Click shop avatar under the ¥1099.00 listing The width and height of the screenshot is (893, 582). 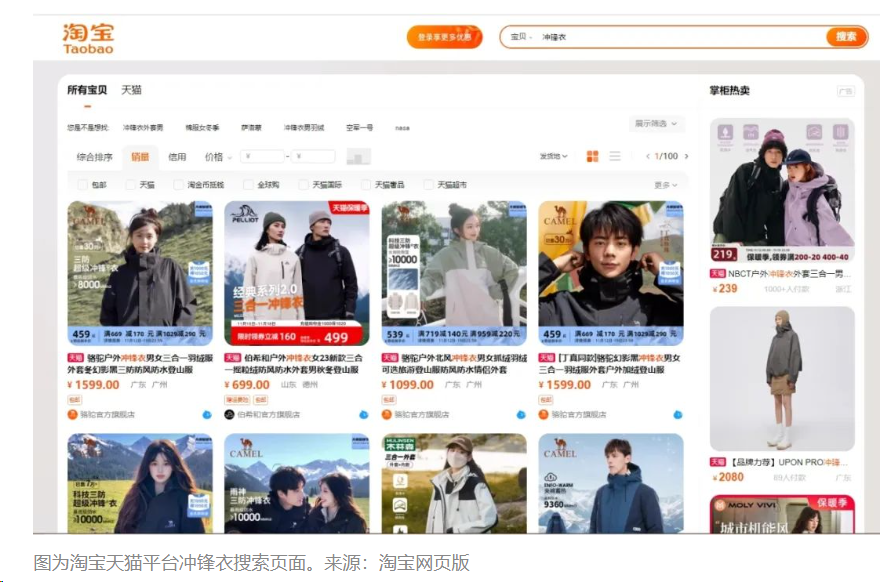(386, 415)
